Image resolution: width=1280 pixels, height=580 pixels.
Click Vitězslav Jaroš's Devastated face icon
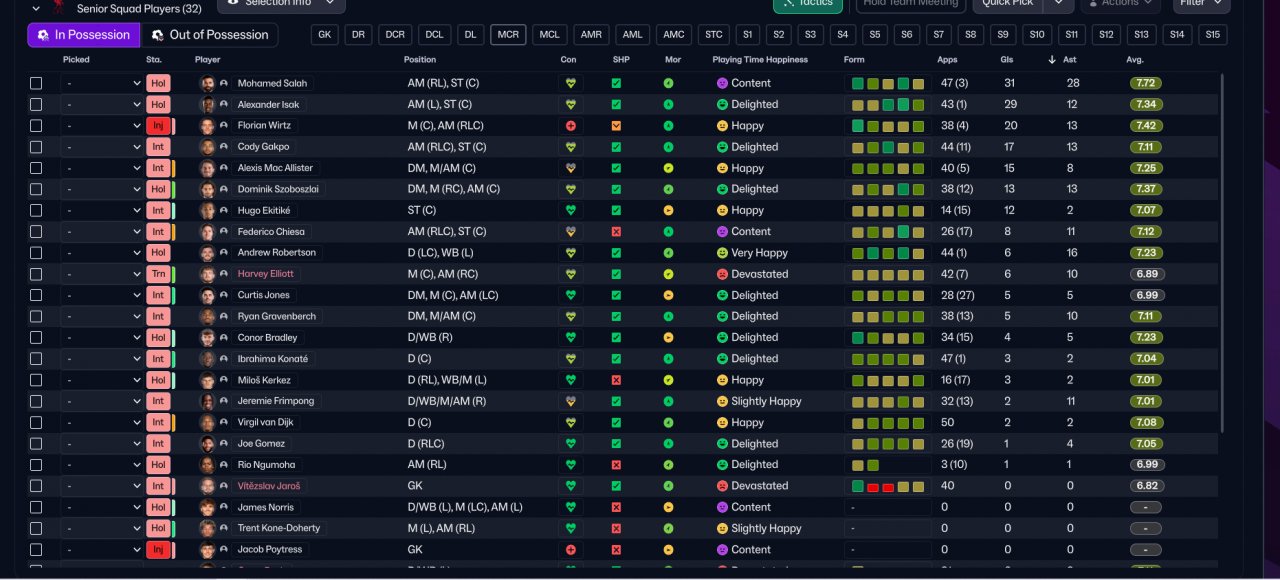click(x=722, y=486)
